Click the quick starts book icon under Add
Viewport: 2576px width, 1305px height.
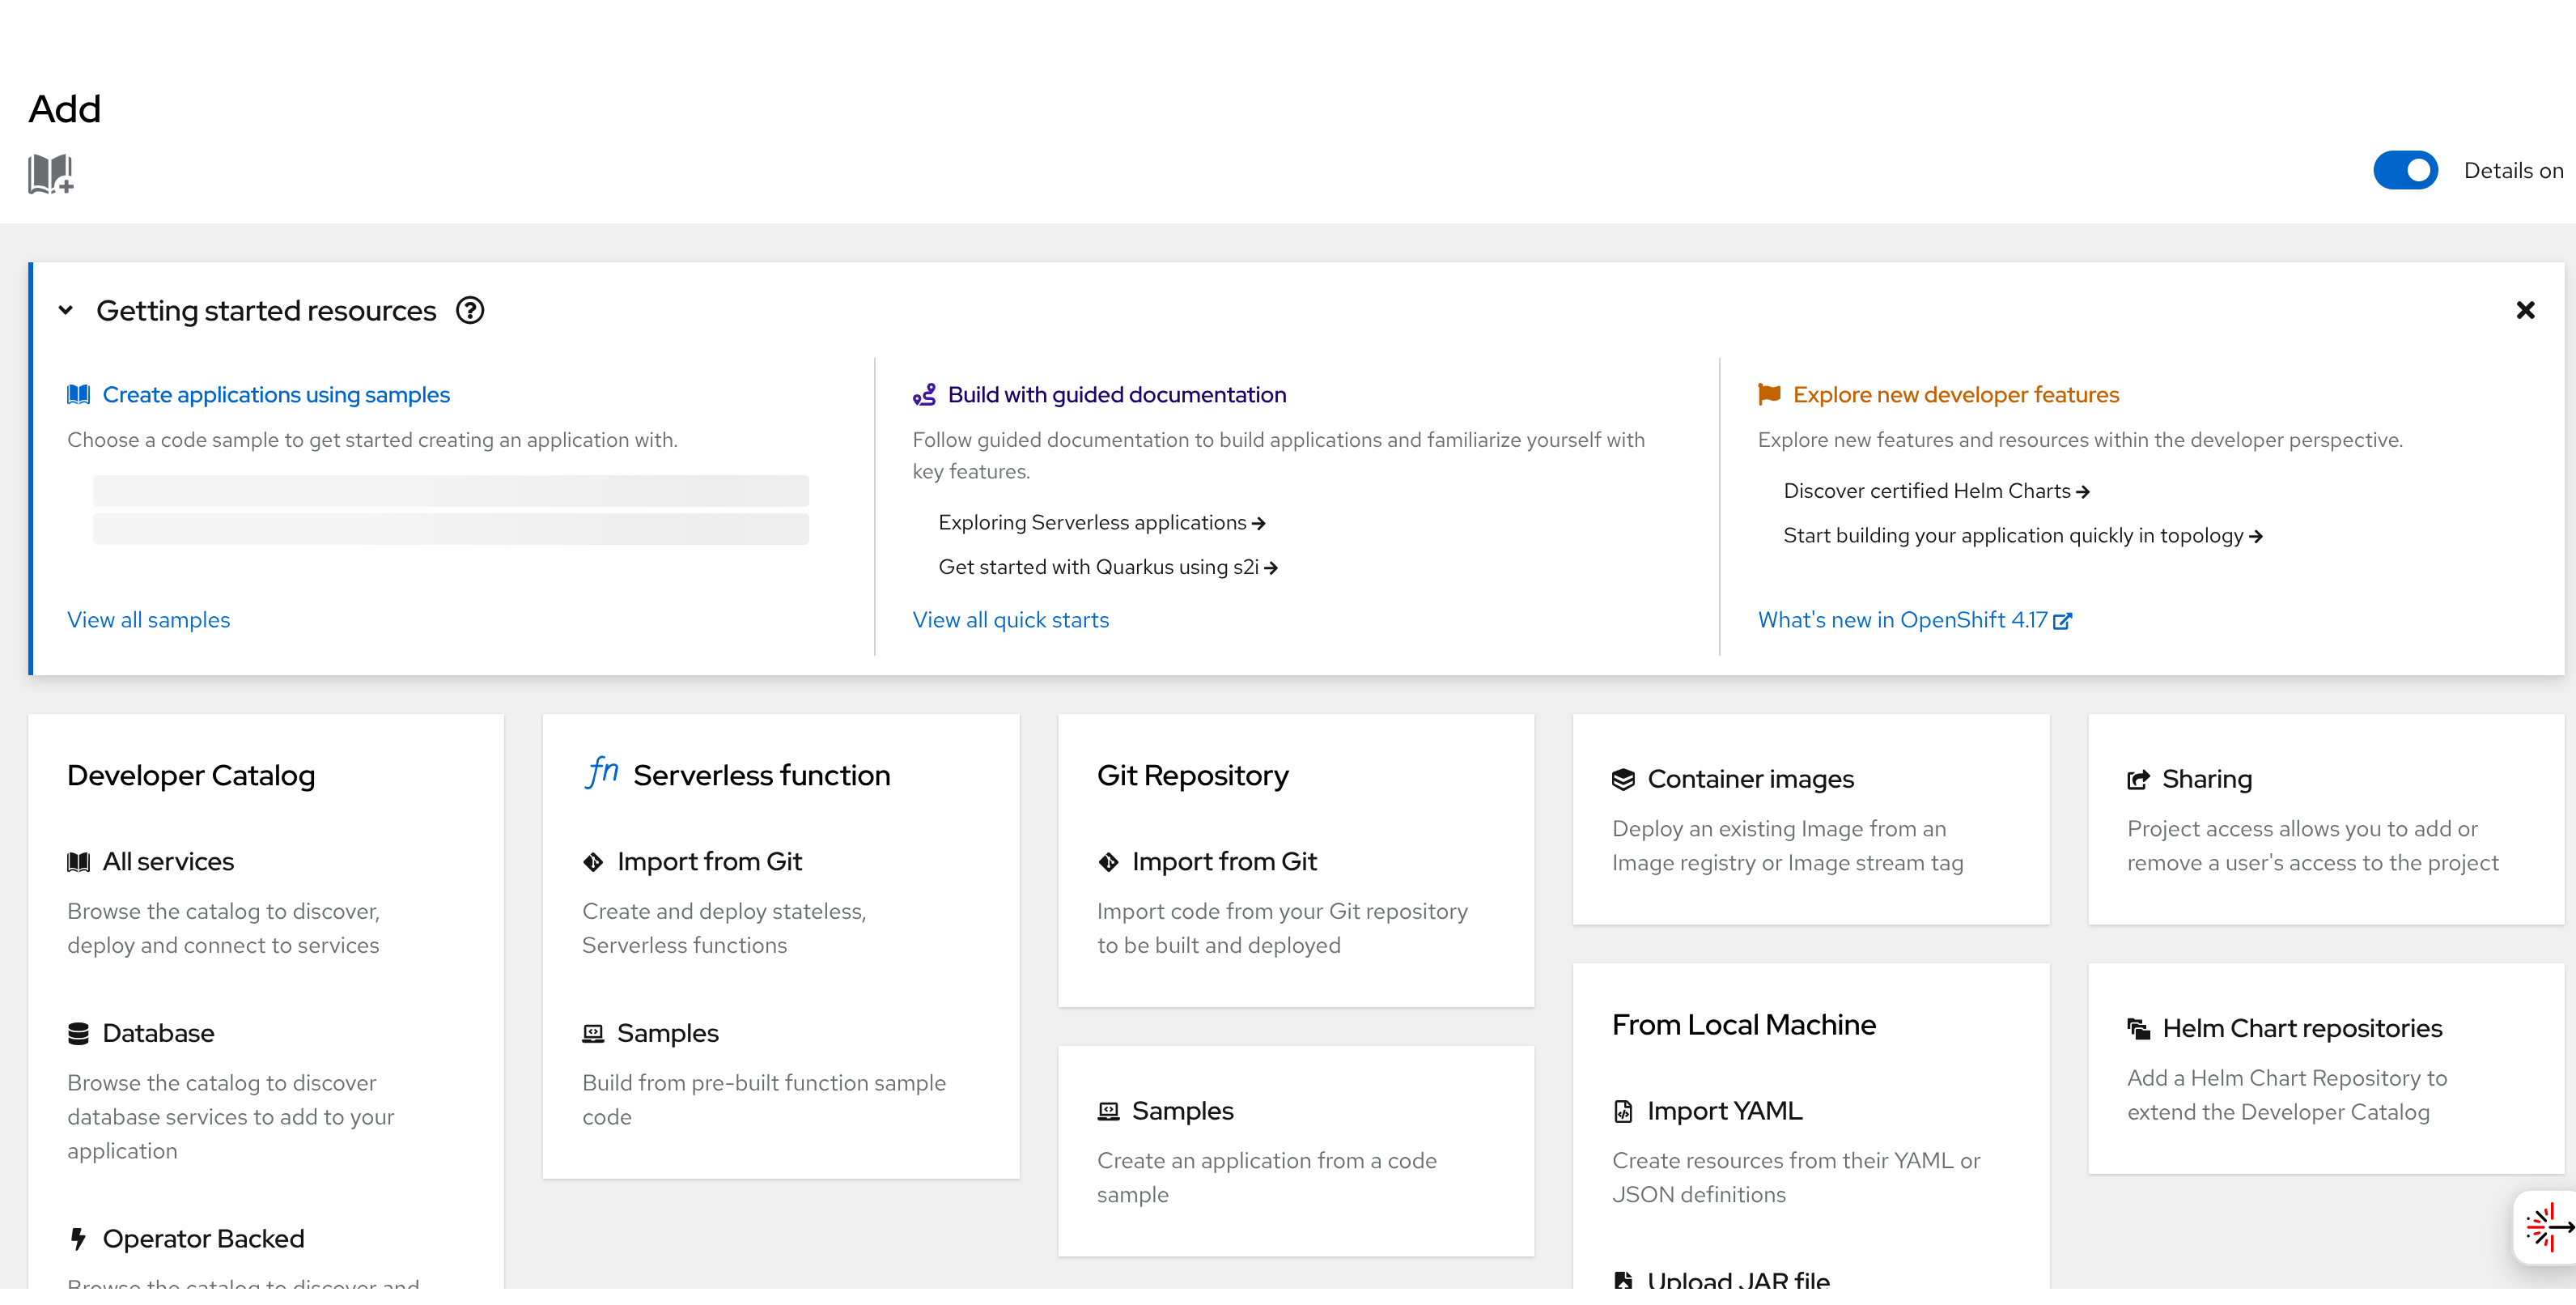coord(50,174)
